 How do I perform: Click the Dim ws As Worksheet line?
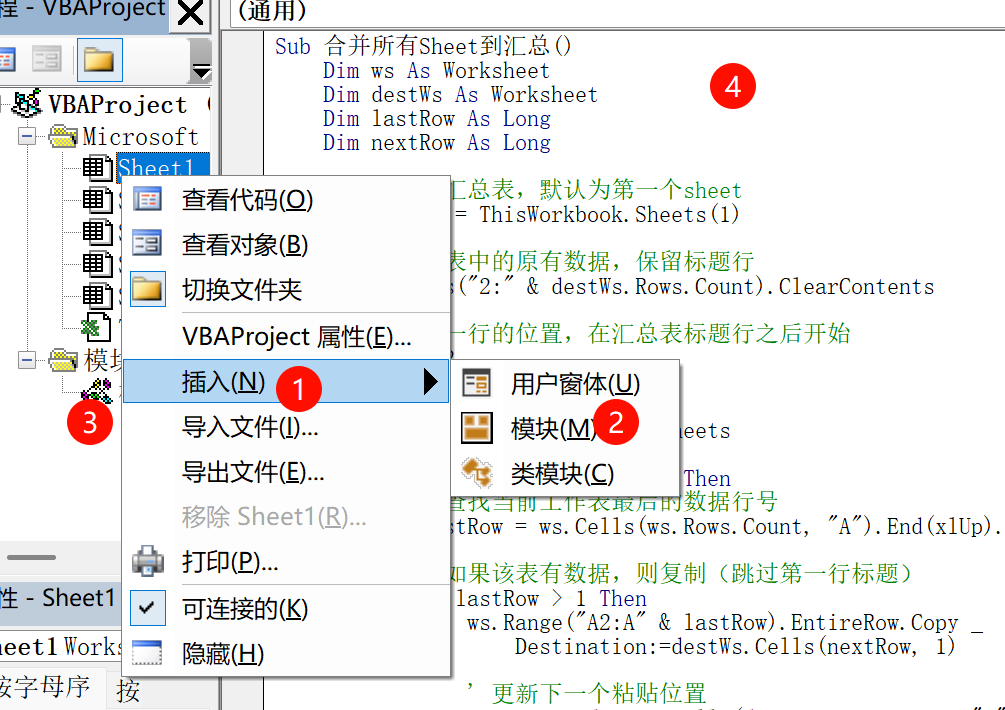click(x=436, y=70)
